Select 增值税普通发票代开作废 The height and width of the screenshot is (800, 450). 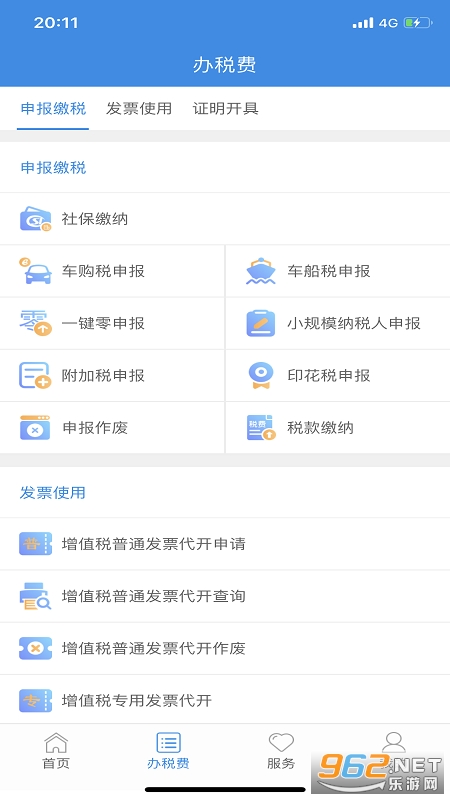point(225,648)
